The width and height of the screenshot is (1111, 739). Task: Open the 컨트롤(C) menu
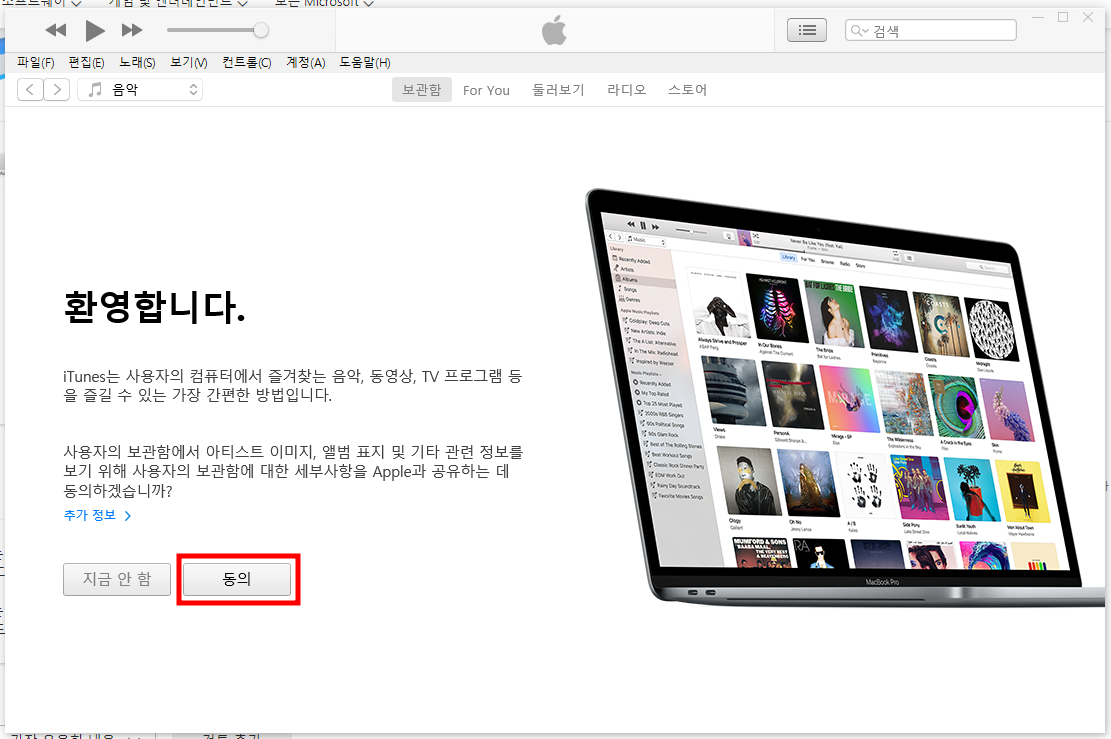[x=247, y=62]
